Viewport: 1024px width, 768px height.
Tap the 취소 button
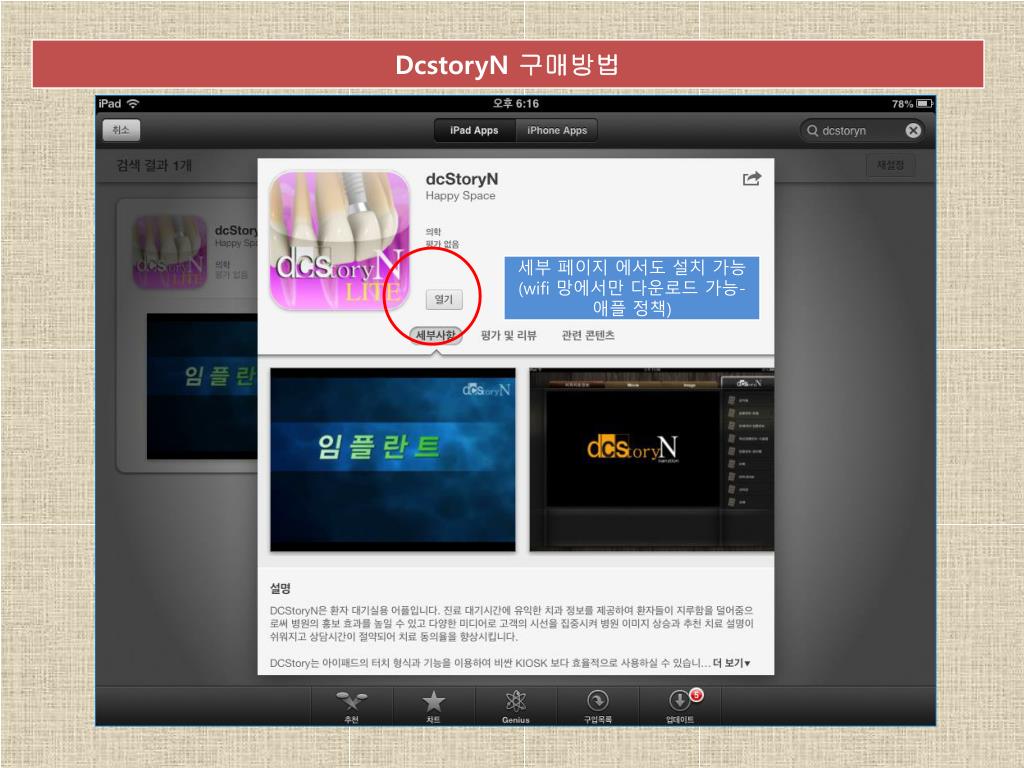click(x=121, y=130)
